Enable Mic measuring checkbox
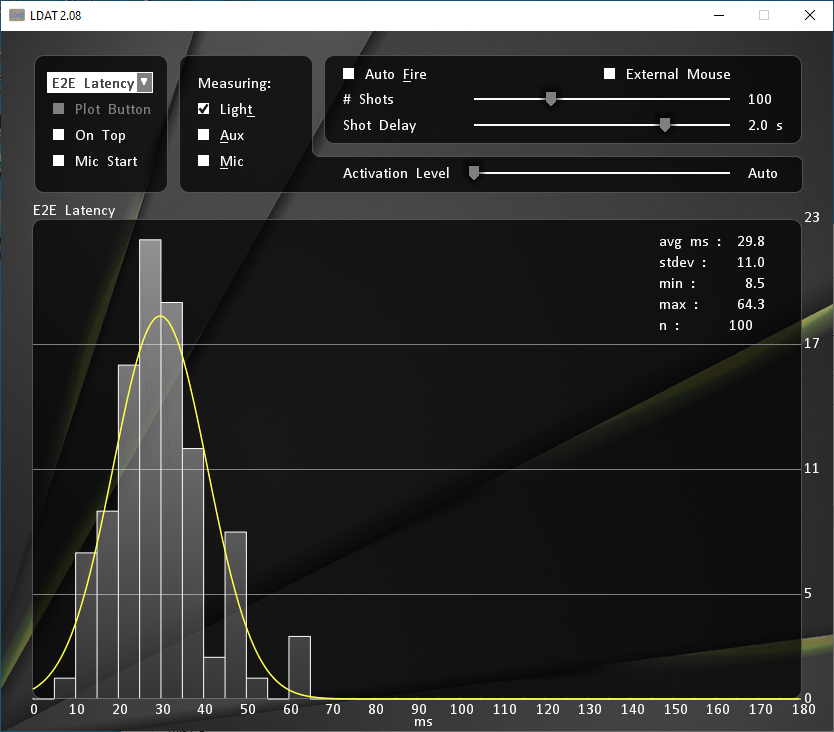Screen dimensions: 834x732 coord(204,161)
